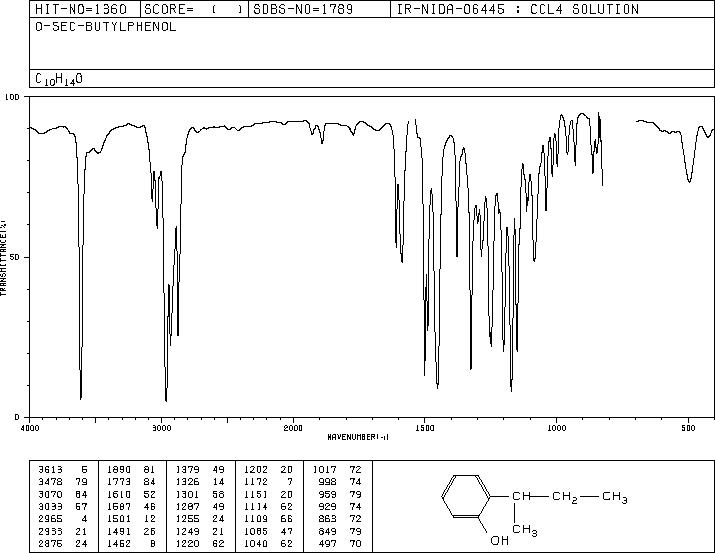Select the 1085 wavenumber cell
The image size is (715, 553).
tap(256, 531)
